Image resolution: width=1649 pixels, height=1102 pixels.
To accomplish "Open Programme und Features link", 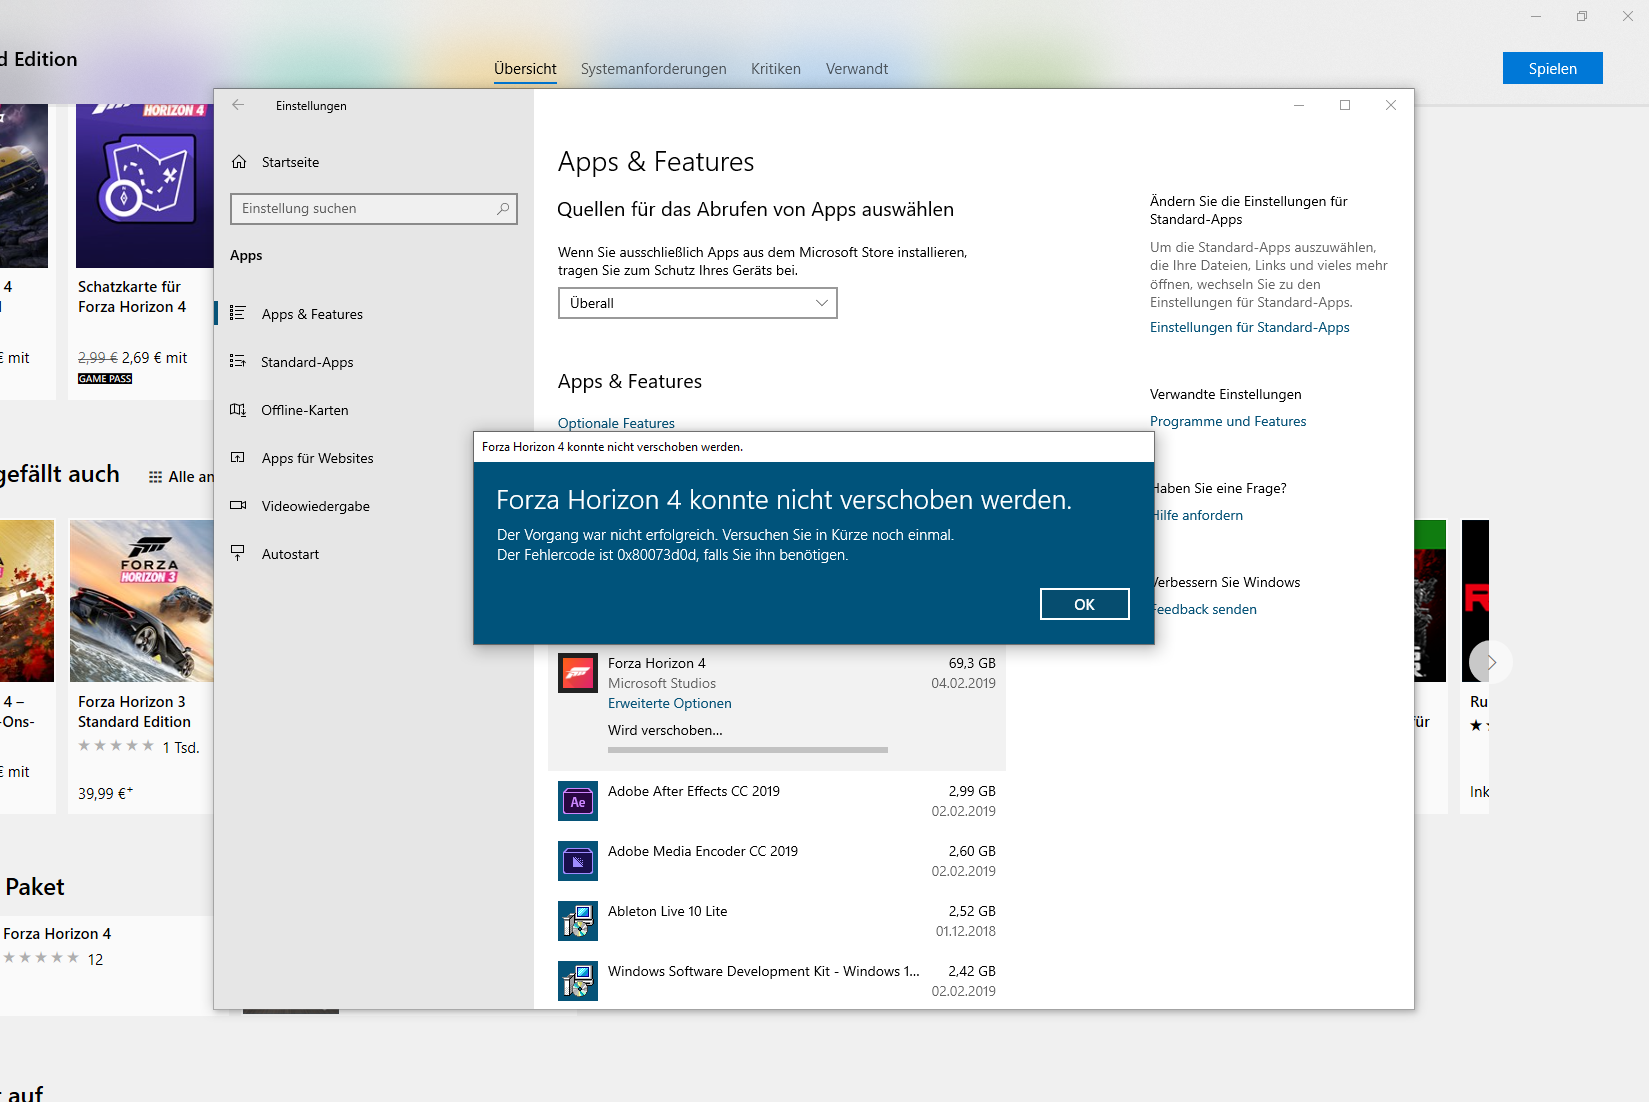I will 1228,421.
